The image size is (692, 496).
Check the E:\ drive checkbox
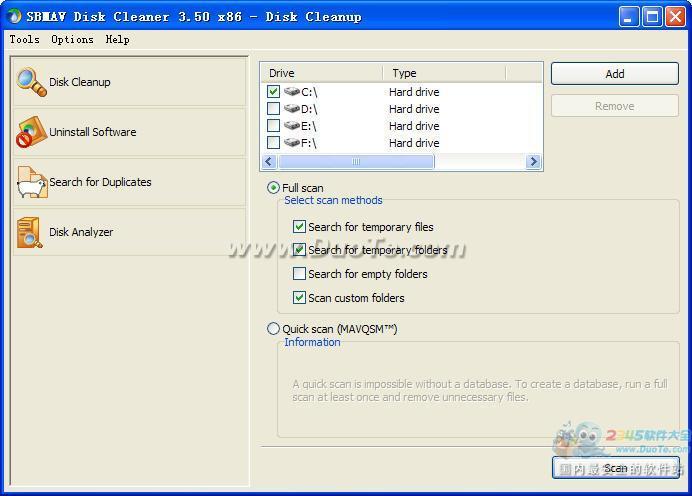tap(273, 125)
